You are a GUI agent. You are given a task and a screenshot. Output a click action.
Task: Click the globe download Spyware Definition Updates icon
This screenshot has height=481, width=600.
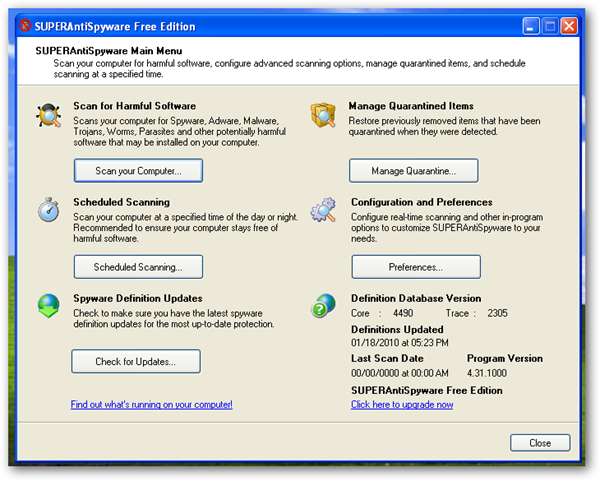(49, 306)
